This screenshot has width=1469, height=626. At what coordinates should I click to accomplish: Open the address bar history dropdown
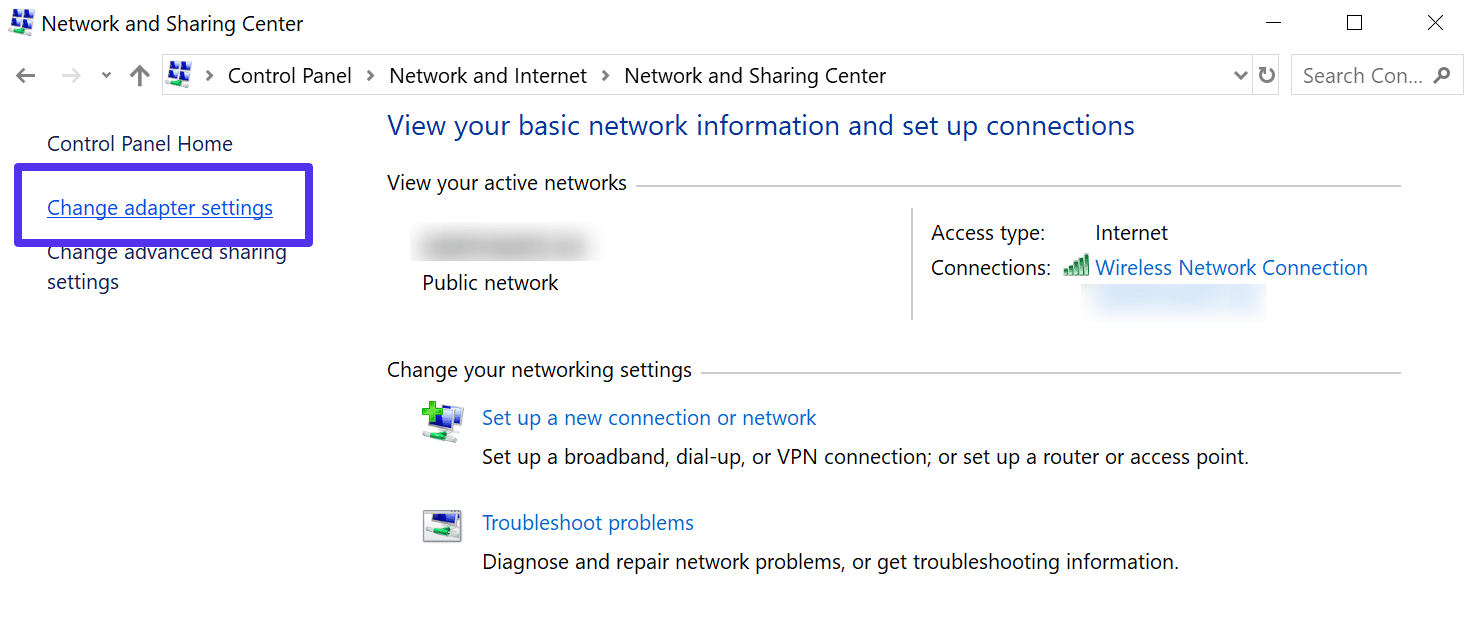click(x=1239, y=75)
